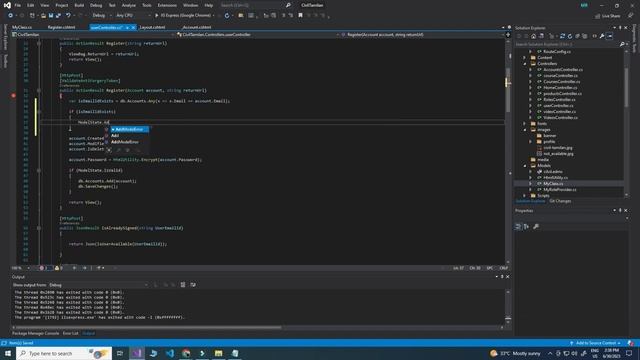The image size is (640, 360).
Task: Open the Package Manager Console tab
Action: [x=36, y=333]
